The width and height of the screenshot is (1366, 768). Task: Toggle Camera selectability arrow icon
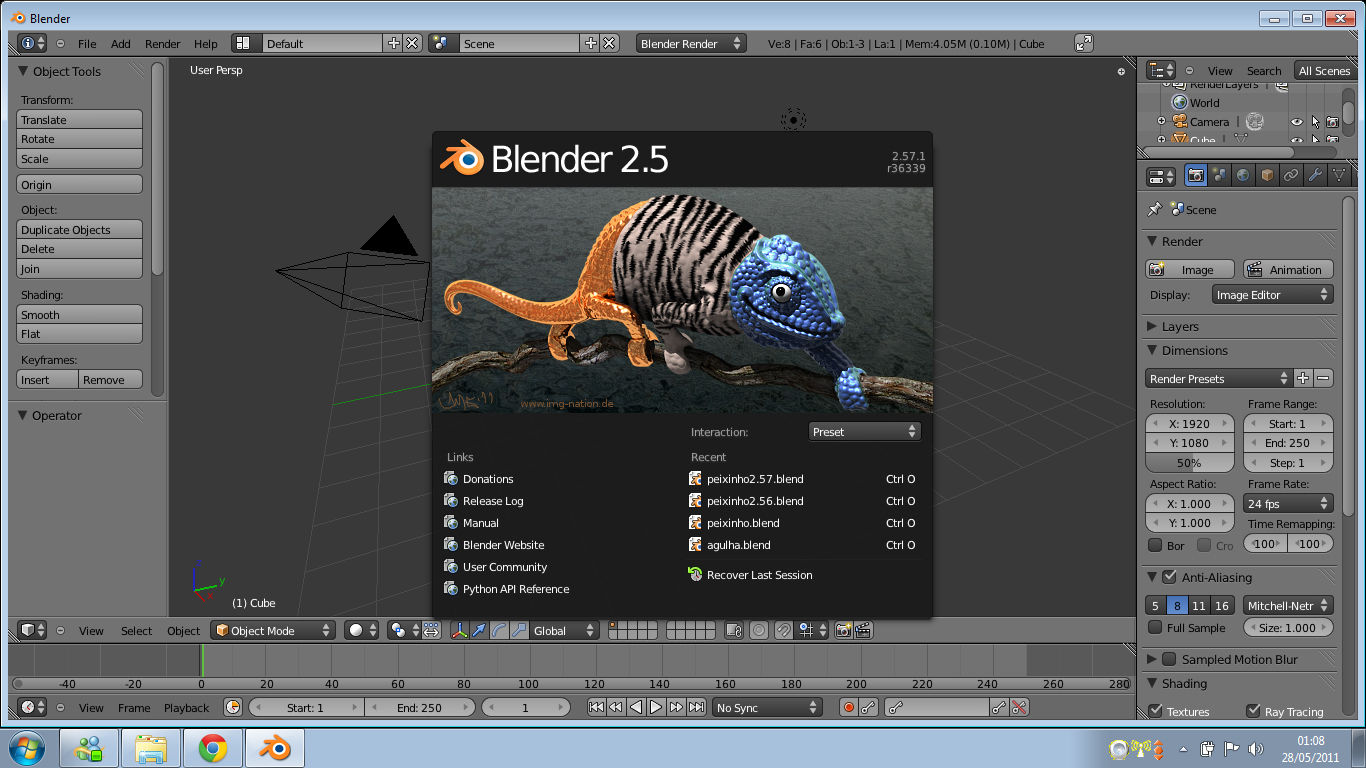[1315, 122]
